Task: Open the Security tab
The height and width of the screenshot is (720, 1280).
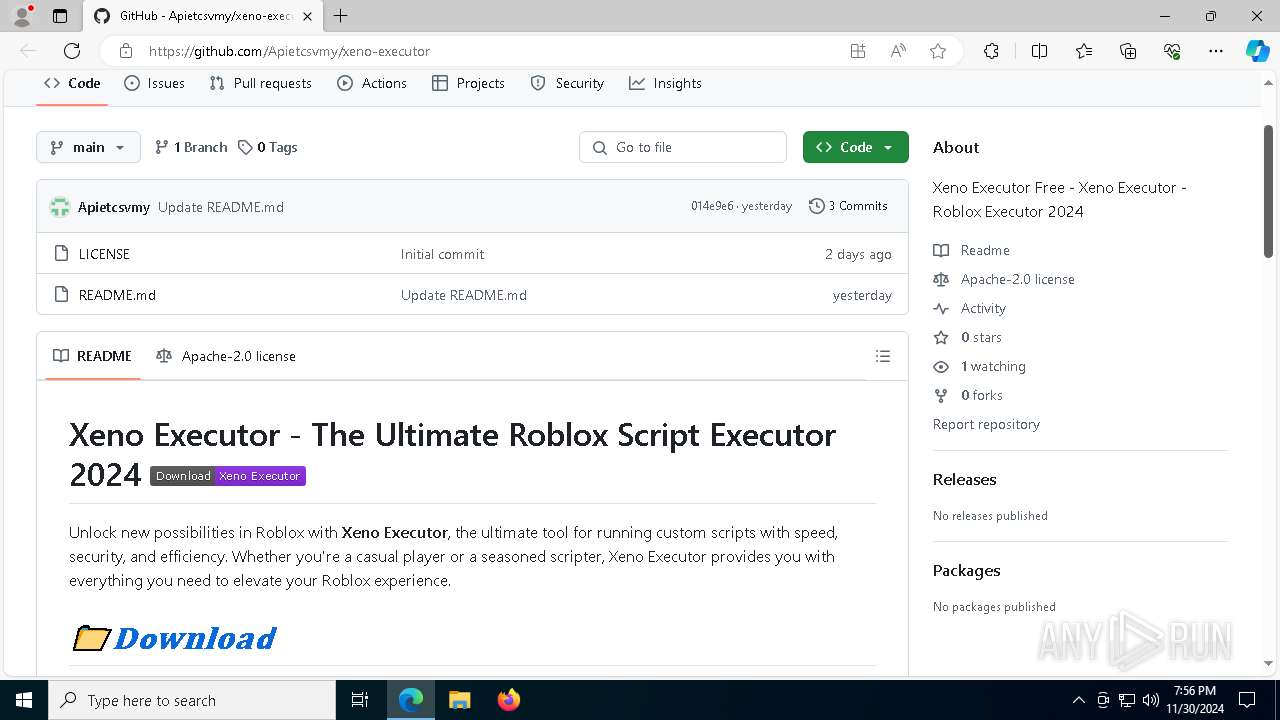Action: [567, 83]
